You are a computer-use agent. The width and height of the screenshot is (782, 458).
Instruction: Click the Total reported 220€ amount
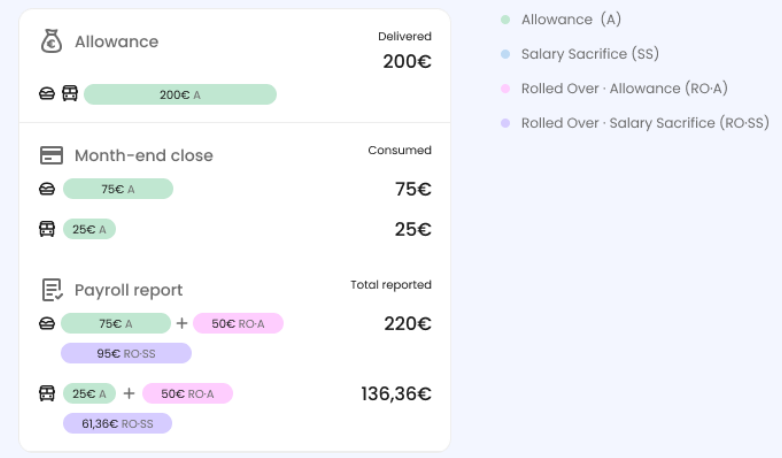point(407,324)
